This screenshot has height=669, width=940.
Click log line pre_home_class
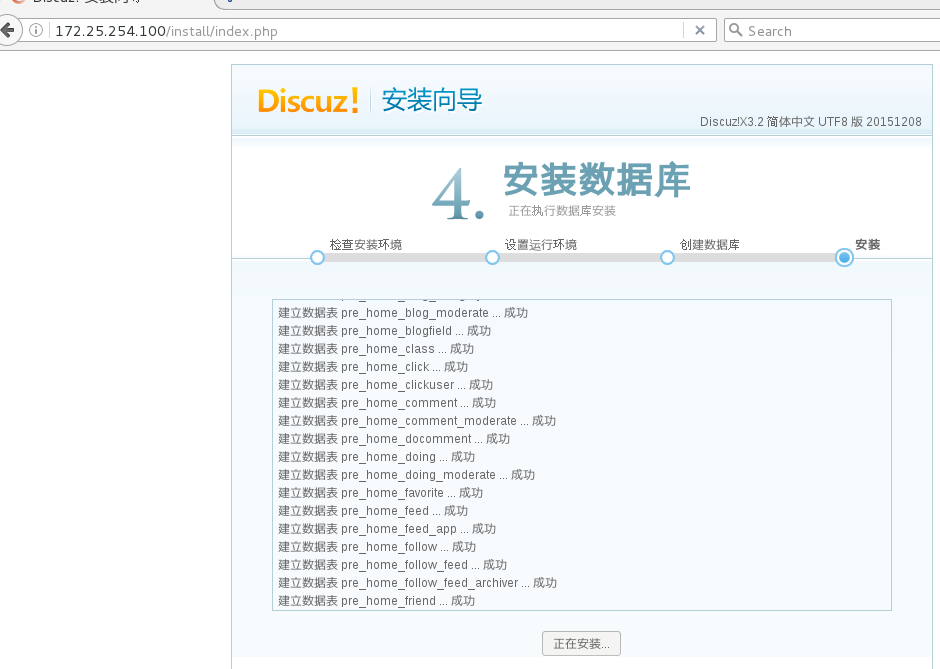point(376,349)
